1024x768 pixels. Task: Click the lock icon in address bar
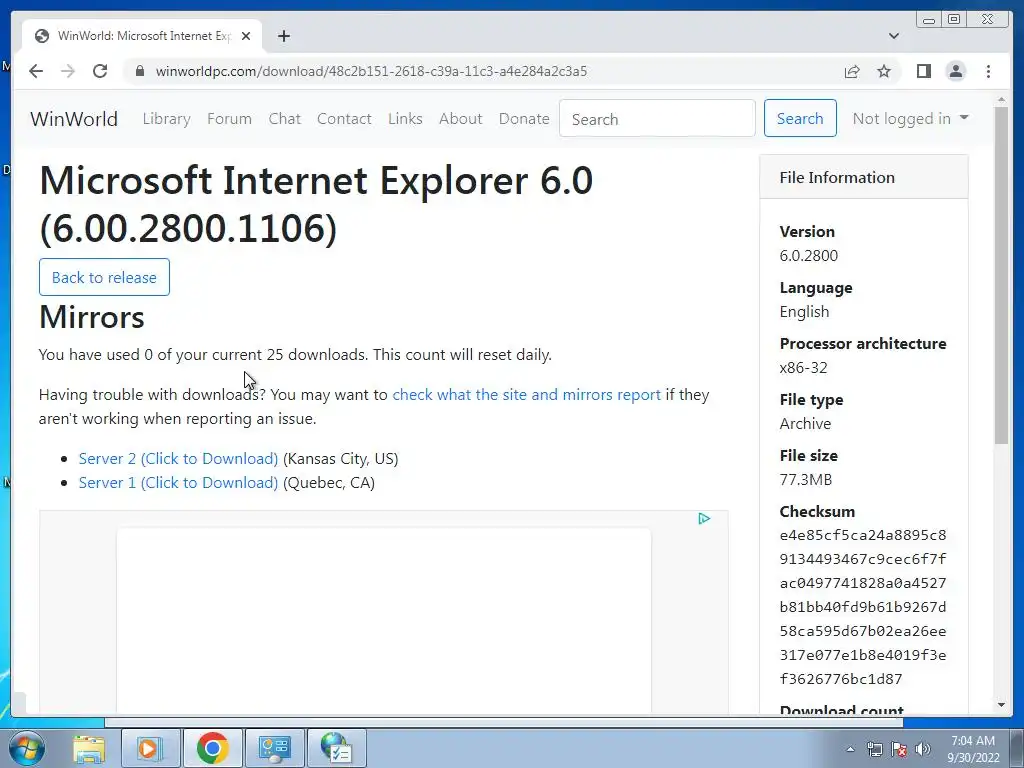tap(139, 71)
